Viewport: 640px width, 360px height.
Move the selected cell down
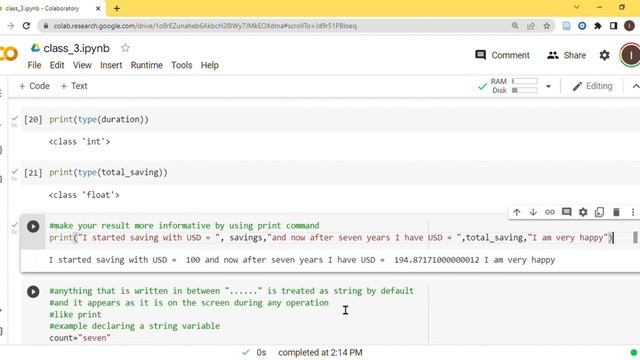533,212
